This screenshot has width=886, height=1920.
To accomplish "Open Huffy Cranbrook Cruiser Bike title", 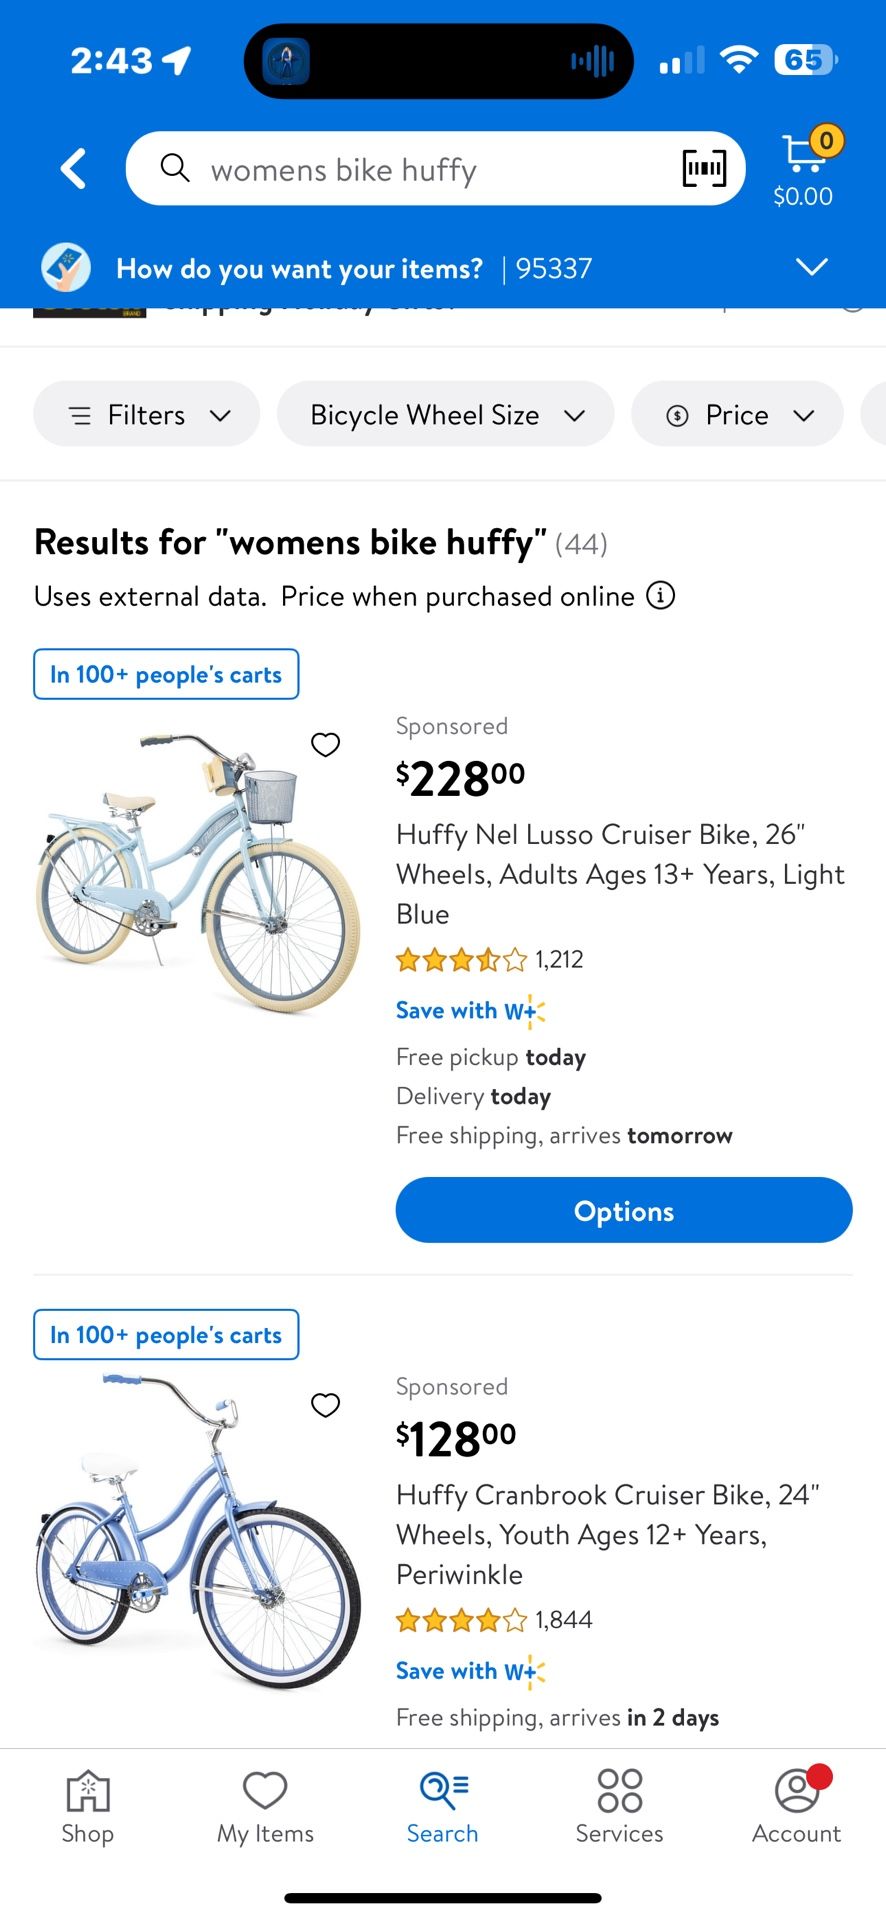I will pyautogui.click(x=607, y=1534).
